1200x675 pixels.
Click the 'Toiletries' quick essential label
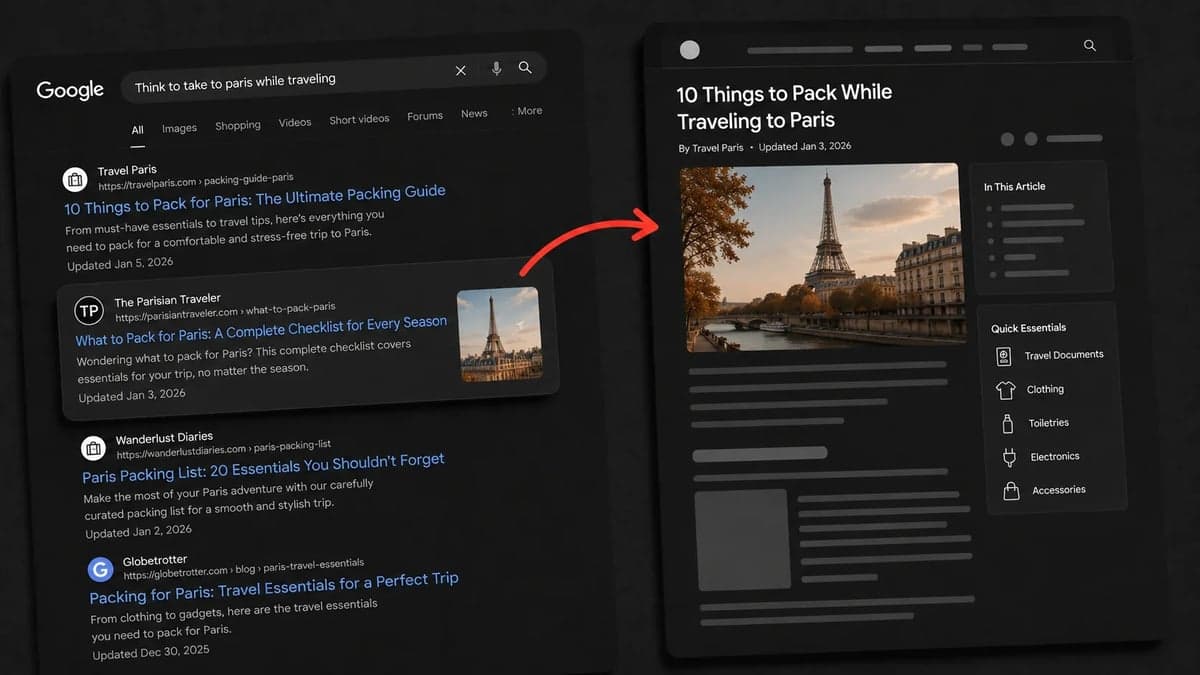click(1049, 423)
